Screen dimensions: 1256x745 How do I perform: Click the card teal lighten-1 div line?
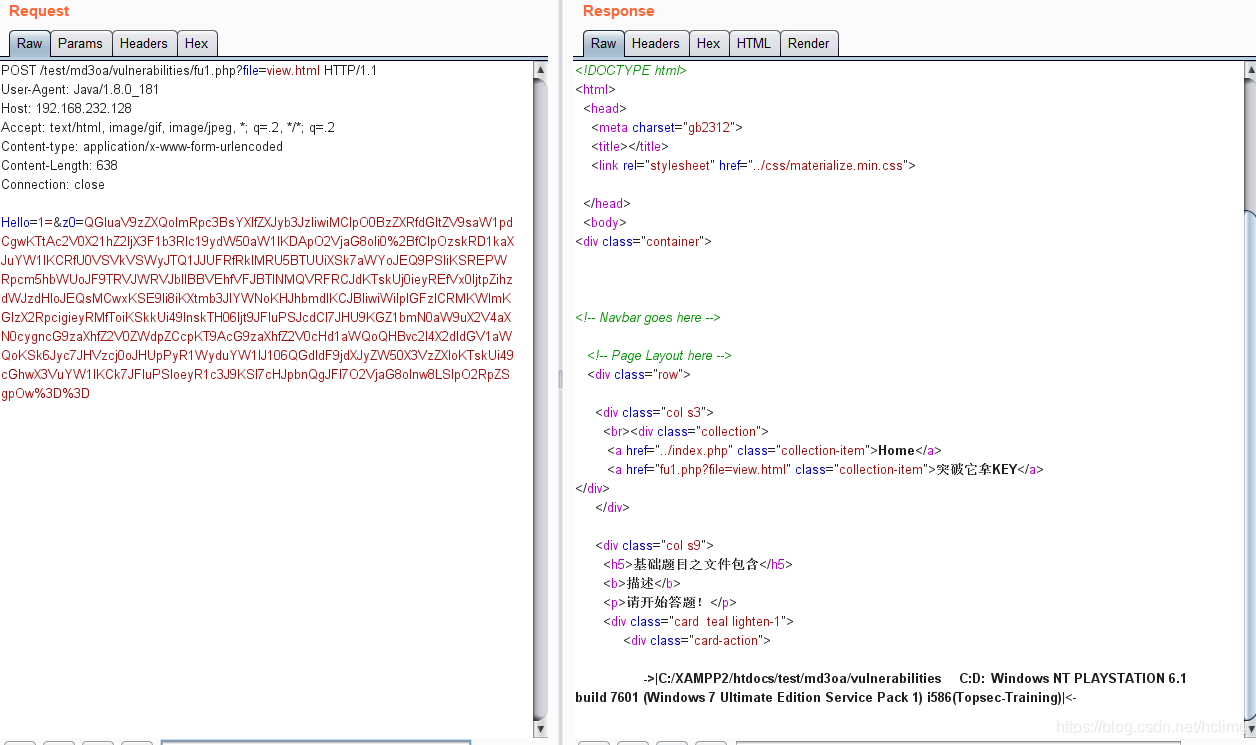pyautogui.click(x=698, y=622)
